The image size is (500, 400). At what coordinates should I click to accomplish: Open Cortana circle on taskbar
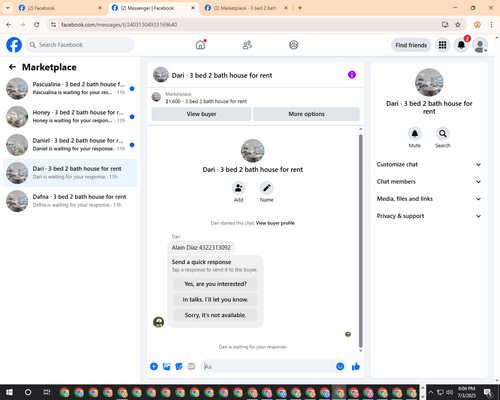(x=28, y=392)
